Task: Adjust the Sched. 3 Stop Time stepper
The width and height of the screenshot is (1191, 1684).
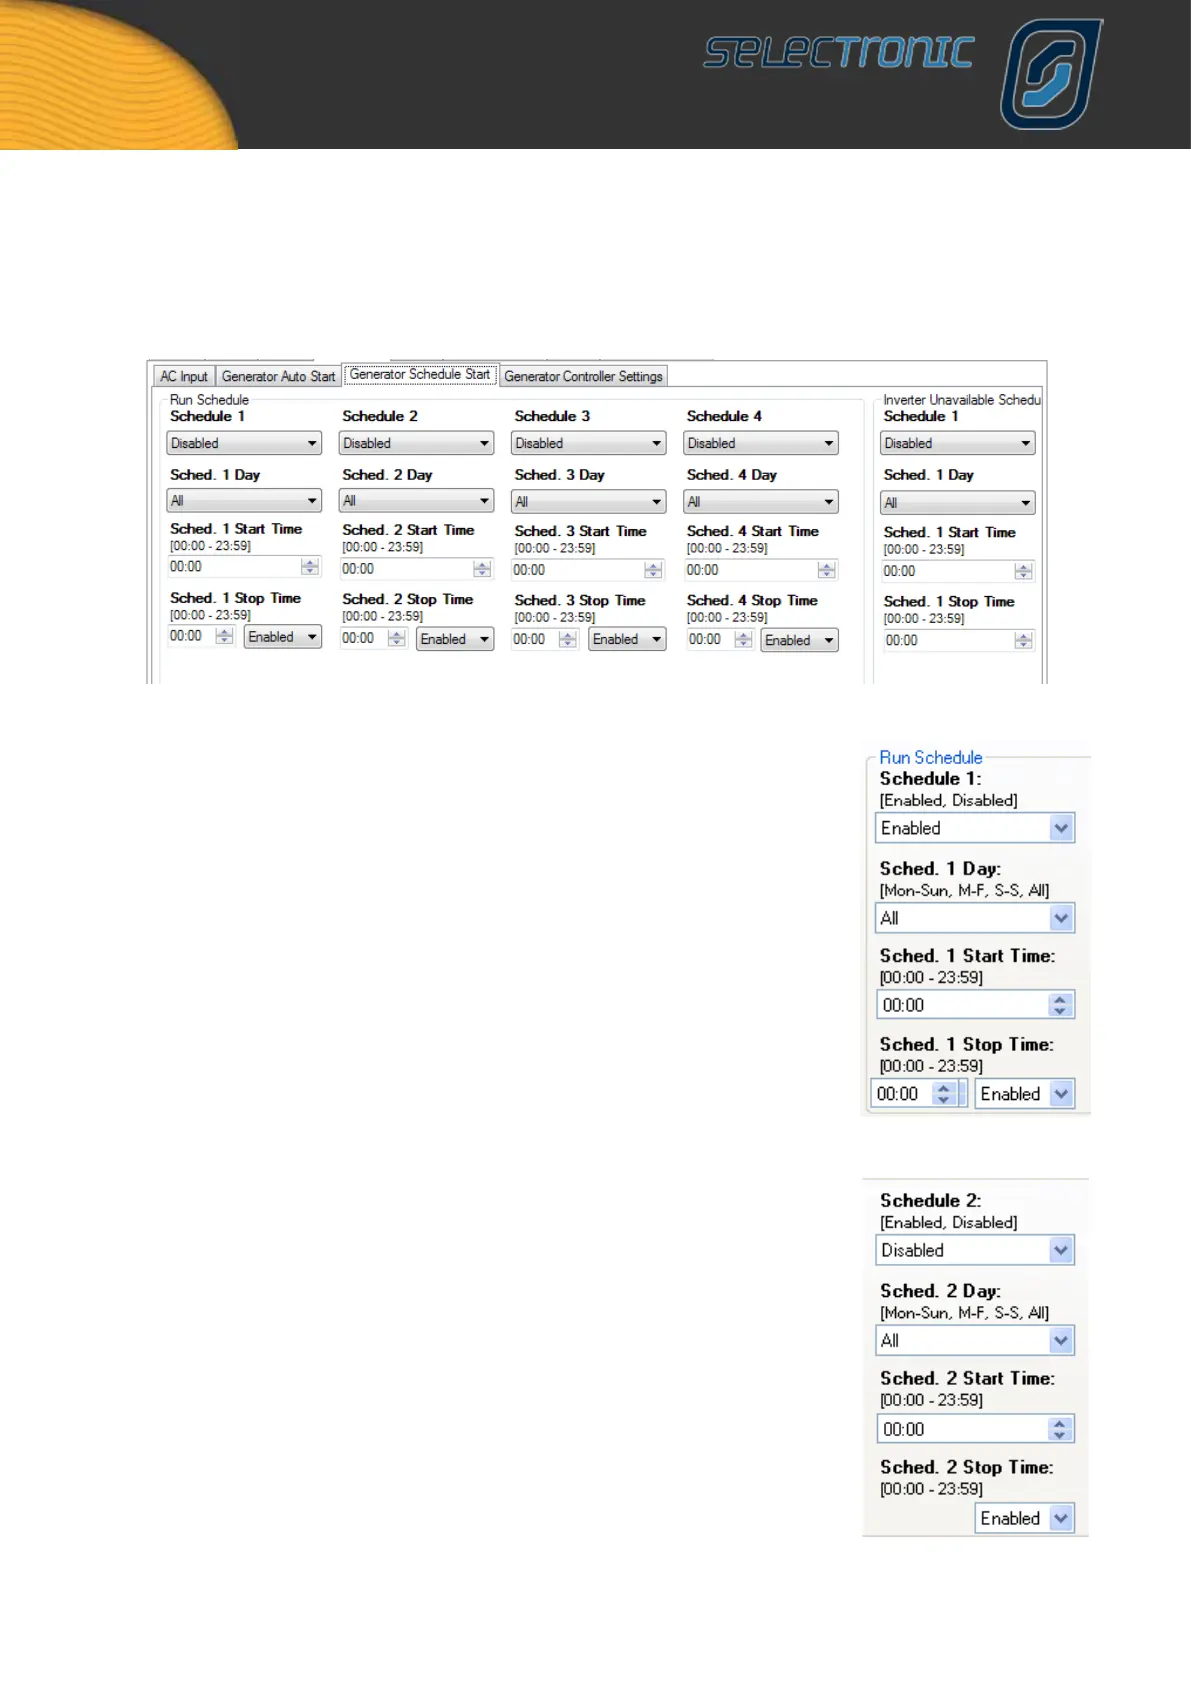Action: [x=568, y=640]
